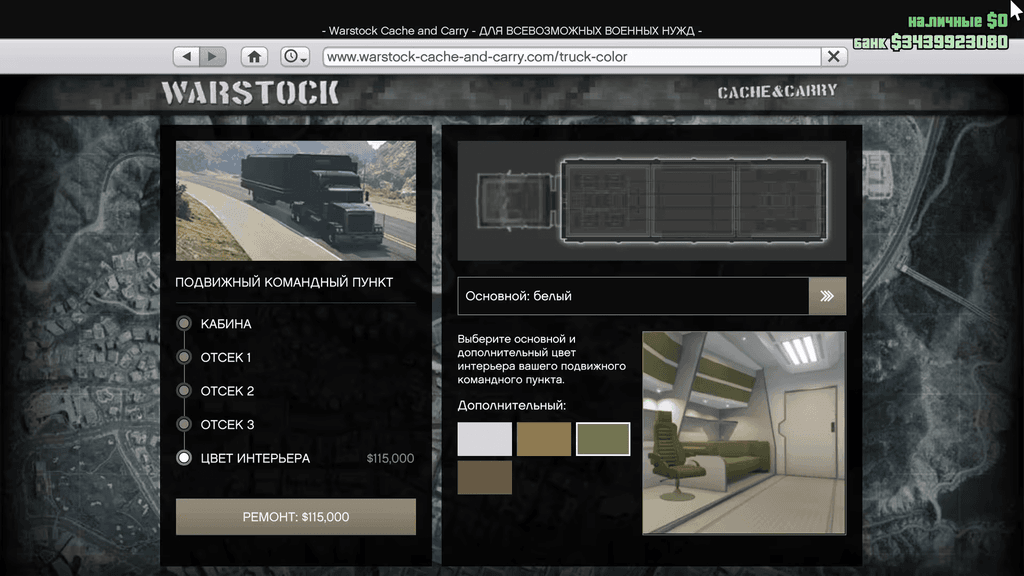Click the website address bar
1024x576 pixels.
(x=571, y=57)
